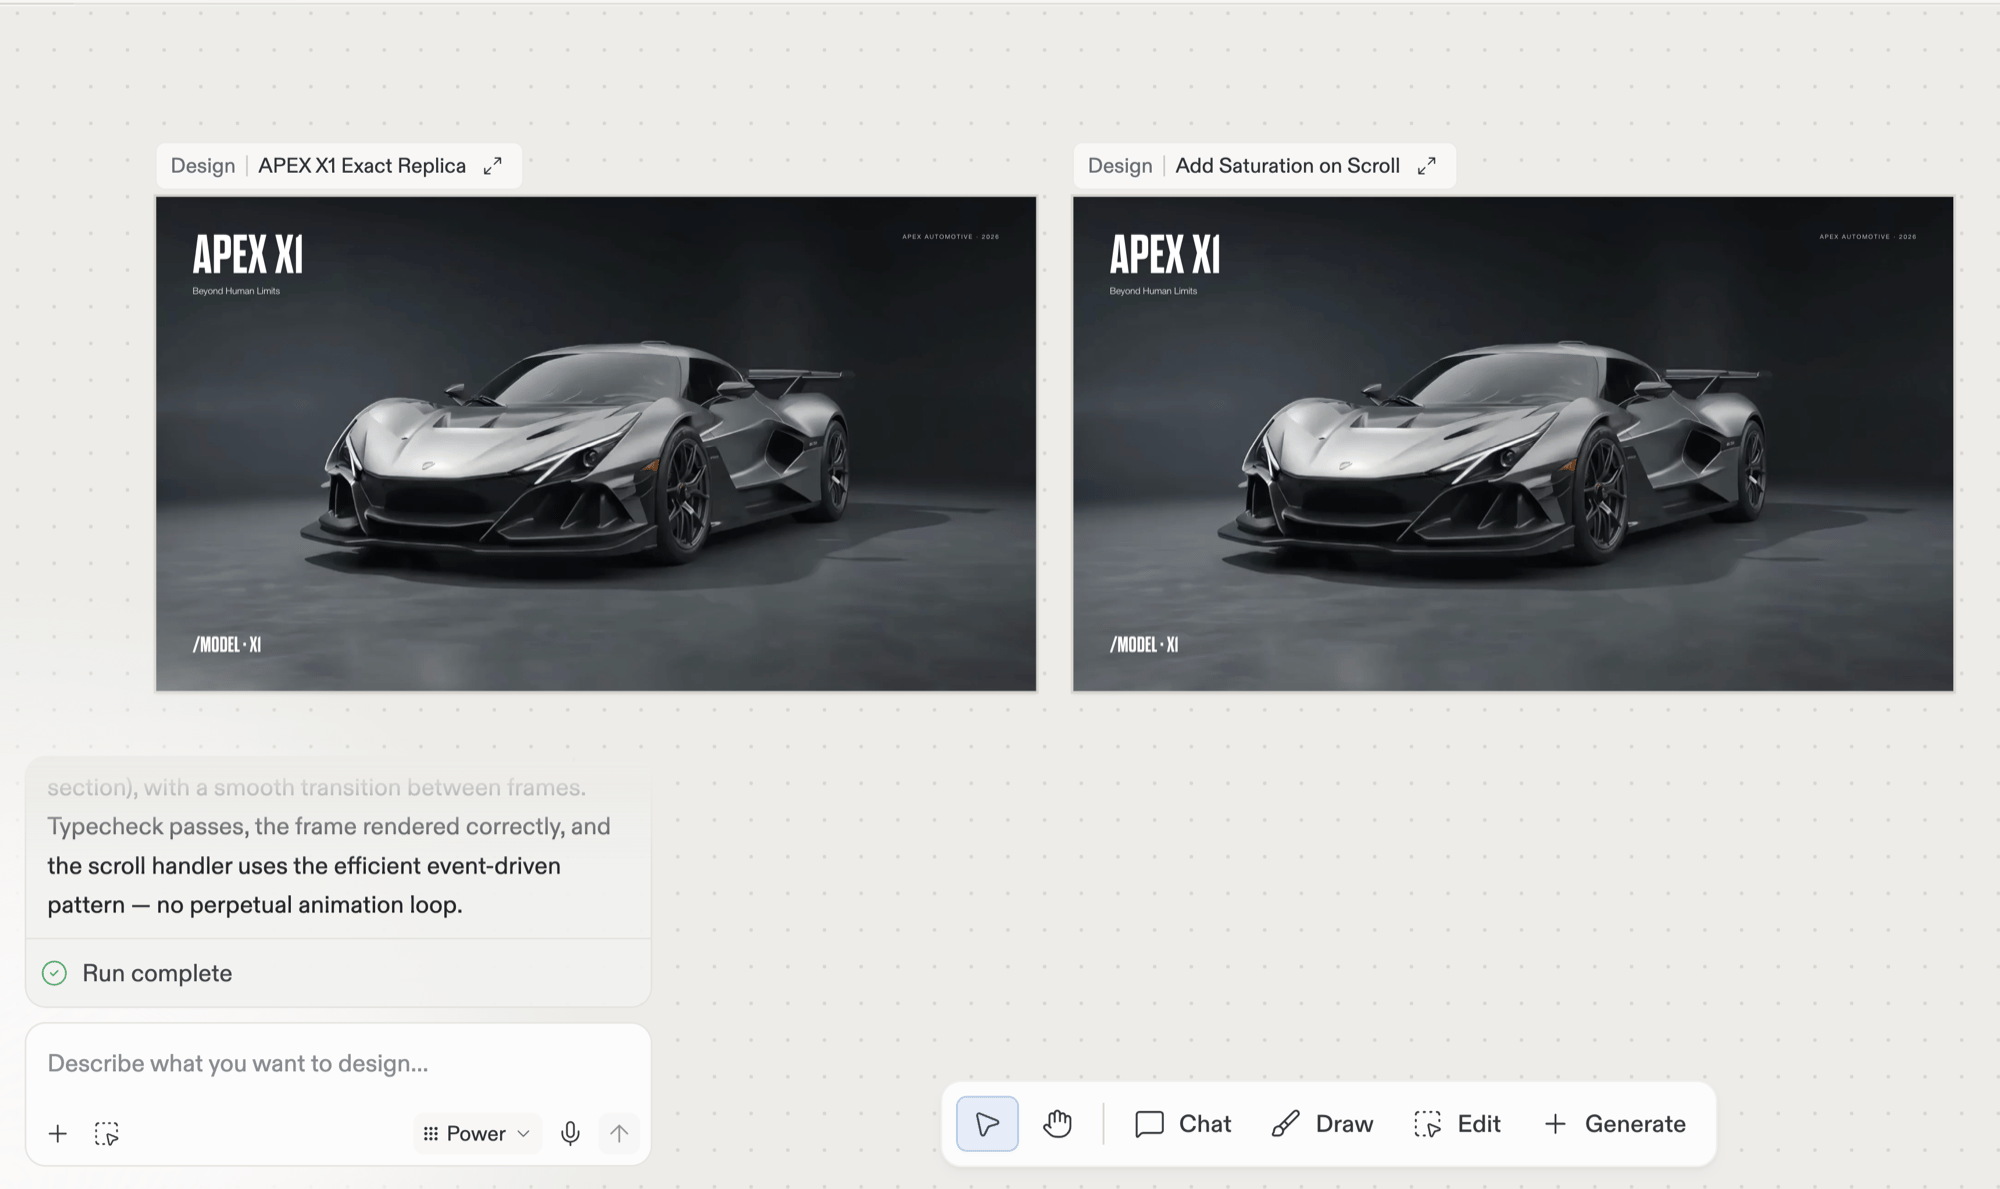Click the send arrow button
This screenshot has height=1189, width=2000.
[619, 1133]
